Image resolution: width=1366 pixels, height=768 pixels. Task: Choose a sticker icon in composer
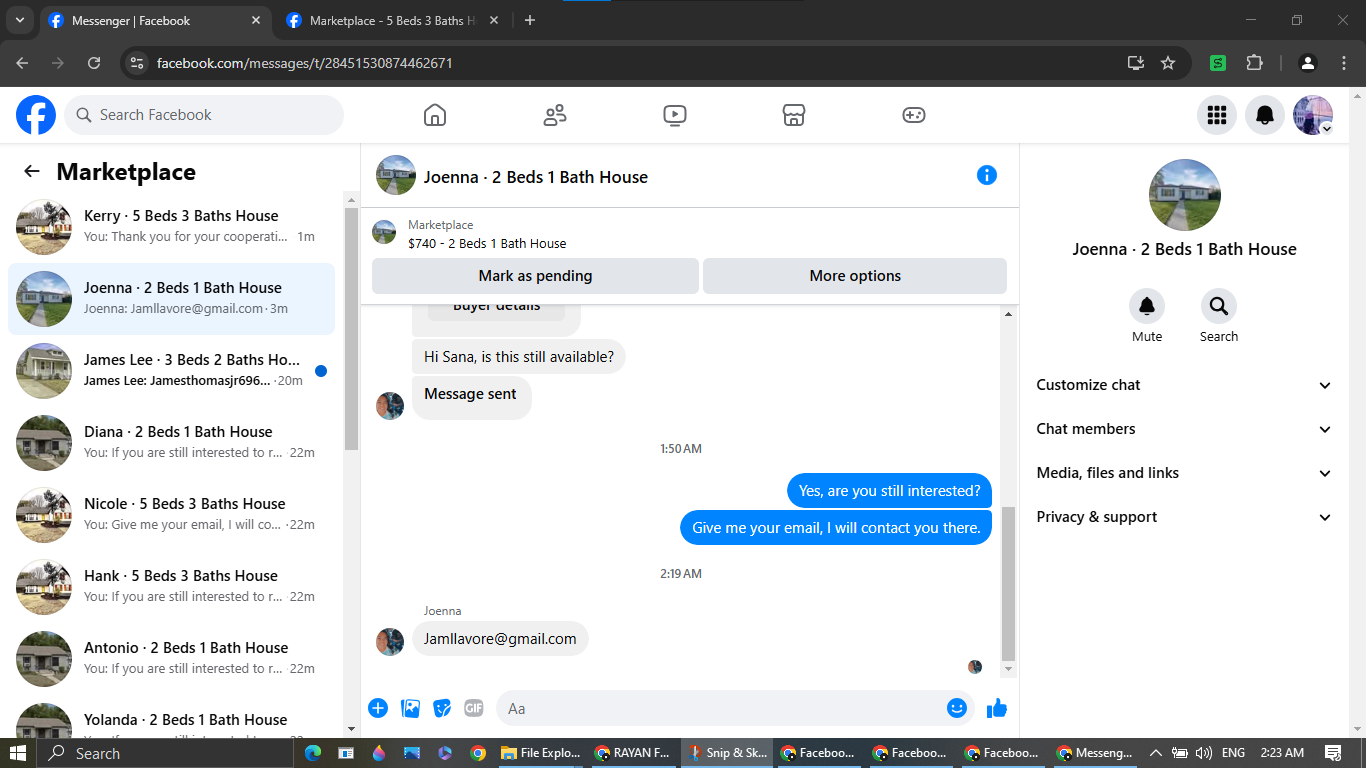point(442,708)
